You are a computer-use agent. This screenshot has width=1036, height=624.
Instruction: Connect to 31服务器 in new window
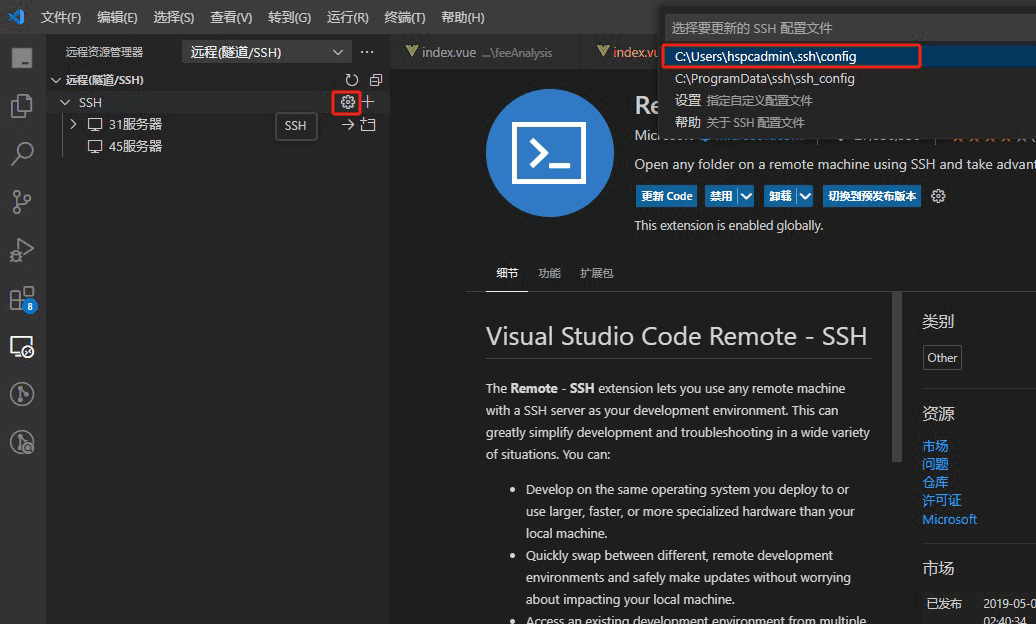[368, 124]
